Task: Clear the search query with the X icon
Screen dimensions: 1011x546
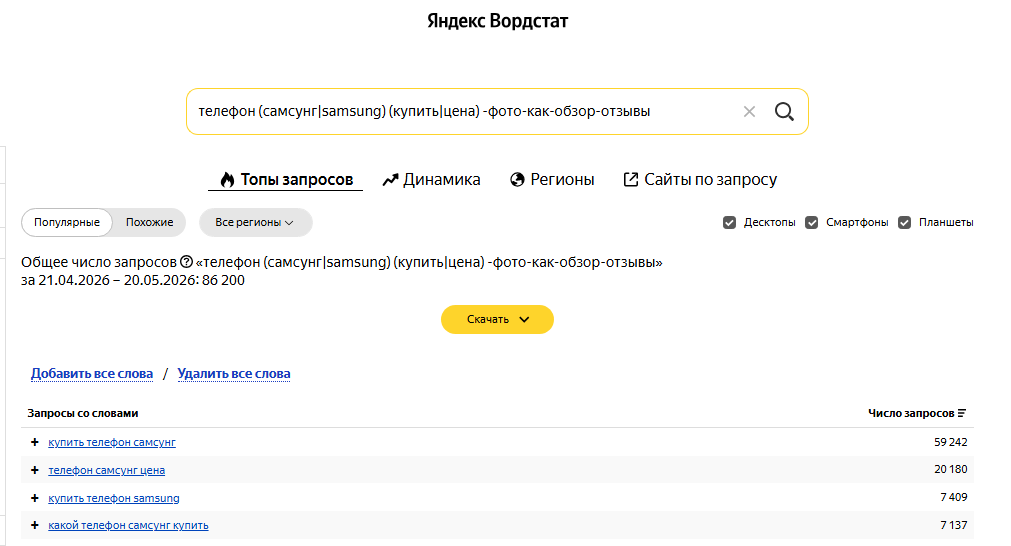Action: coord(749,112)
